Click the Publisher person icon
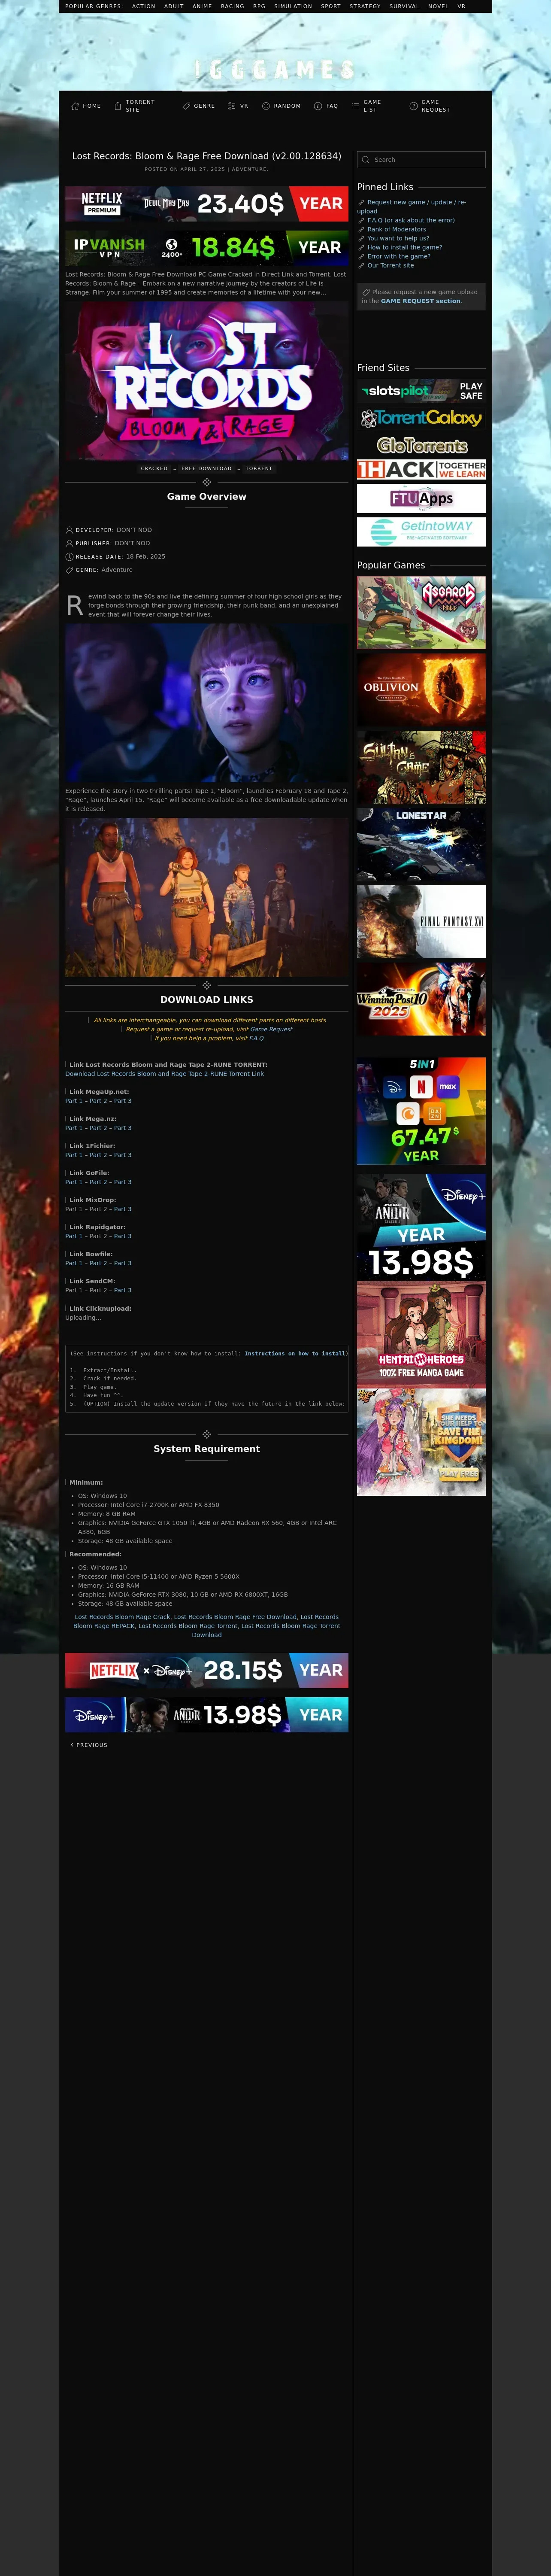 coord(69,543)
